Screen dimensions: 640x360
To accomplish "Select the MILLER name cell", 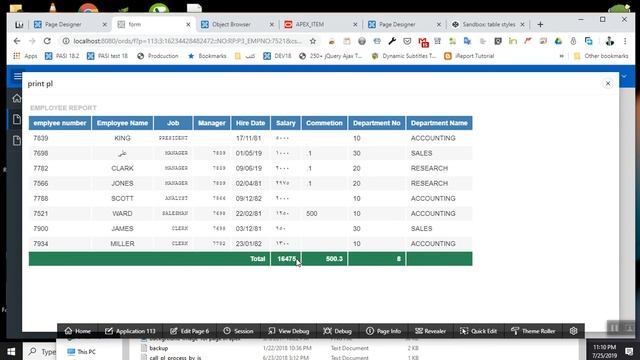I will [x=122, y=244].
